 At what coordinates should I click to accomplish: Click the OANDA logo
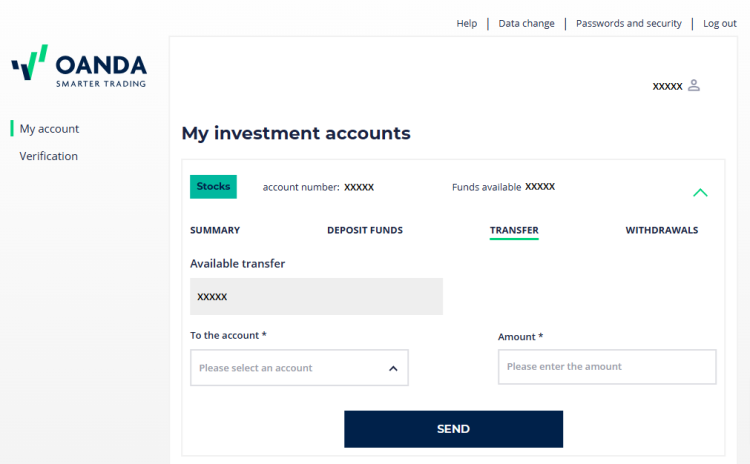79,66
